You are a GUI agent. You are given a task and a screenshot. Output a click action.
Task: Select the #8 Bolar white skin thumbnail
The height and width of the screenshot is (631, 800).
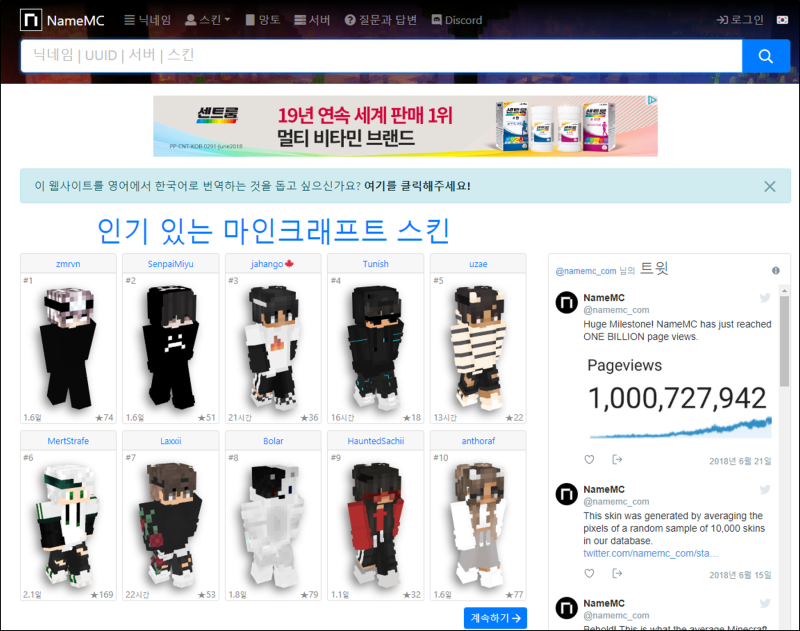[x=273, y=524]
